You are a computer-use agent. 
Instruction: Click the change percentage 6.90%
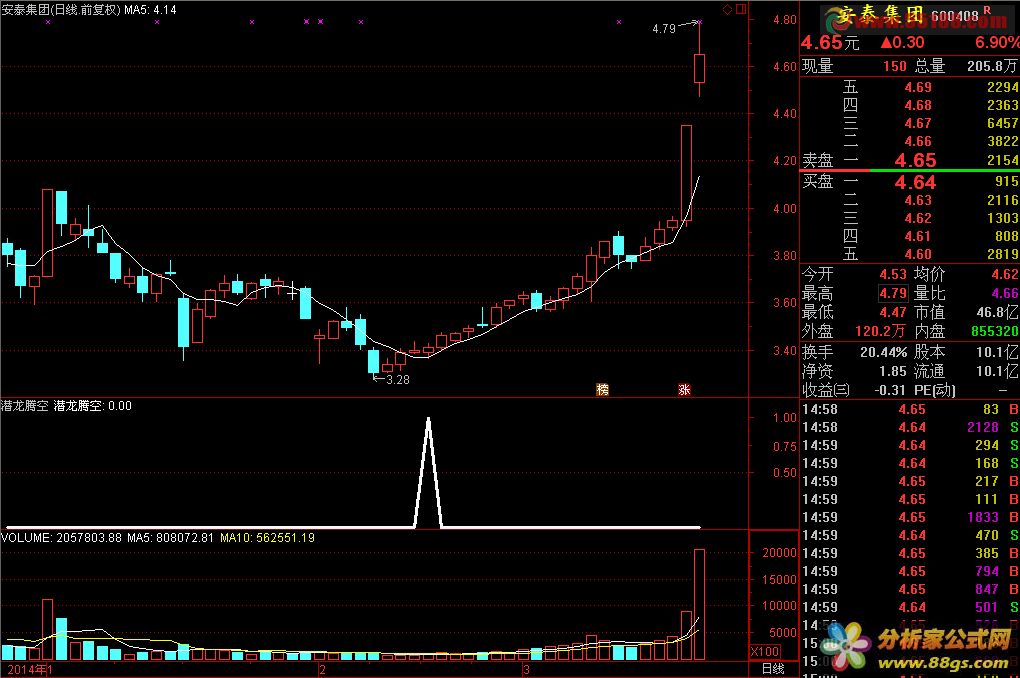click(x=997, y=43)
